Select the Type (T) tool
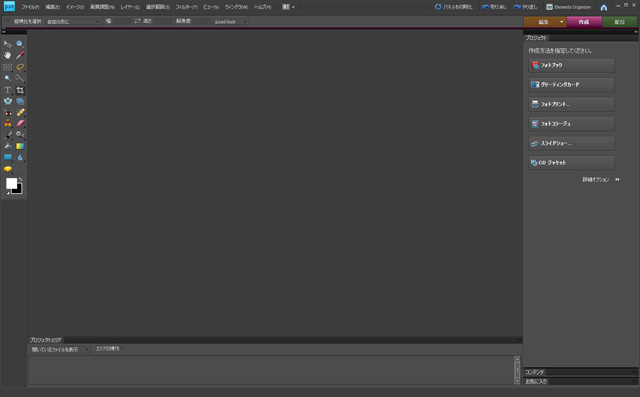 (x=8, y=90)
